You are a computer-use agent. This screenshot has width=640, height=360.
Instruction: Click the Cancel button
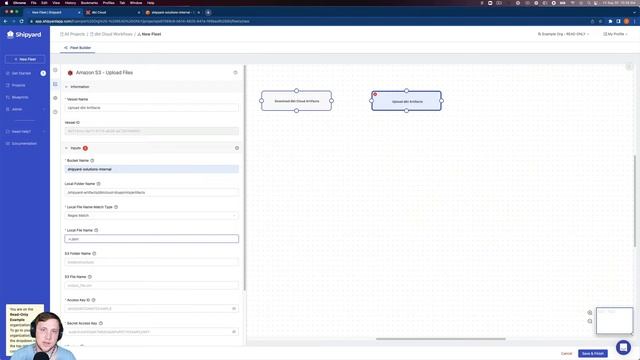(567, 353)
